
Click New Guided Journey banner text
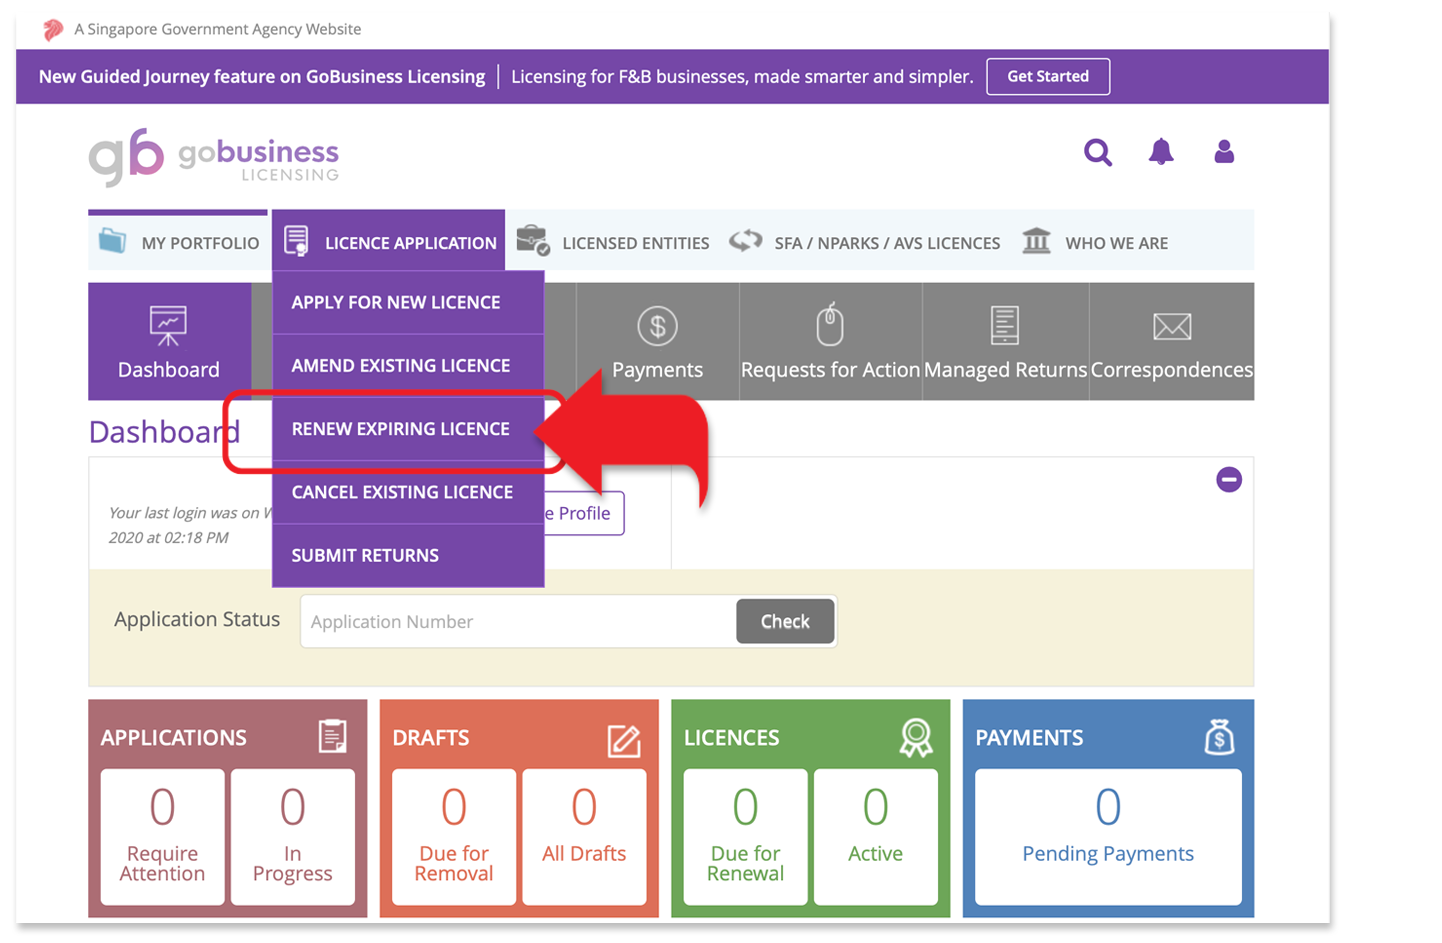coord(262,77)
